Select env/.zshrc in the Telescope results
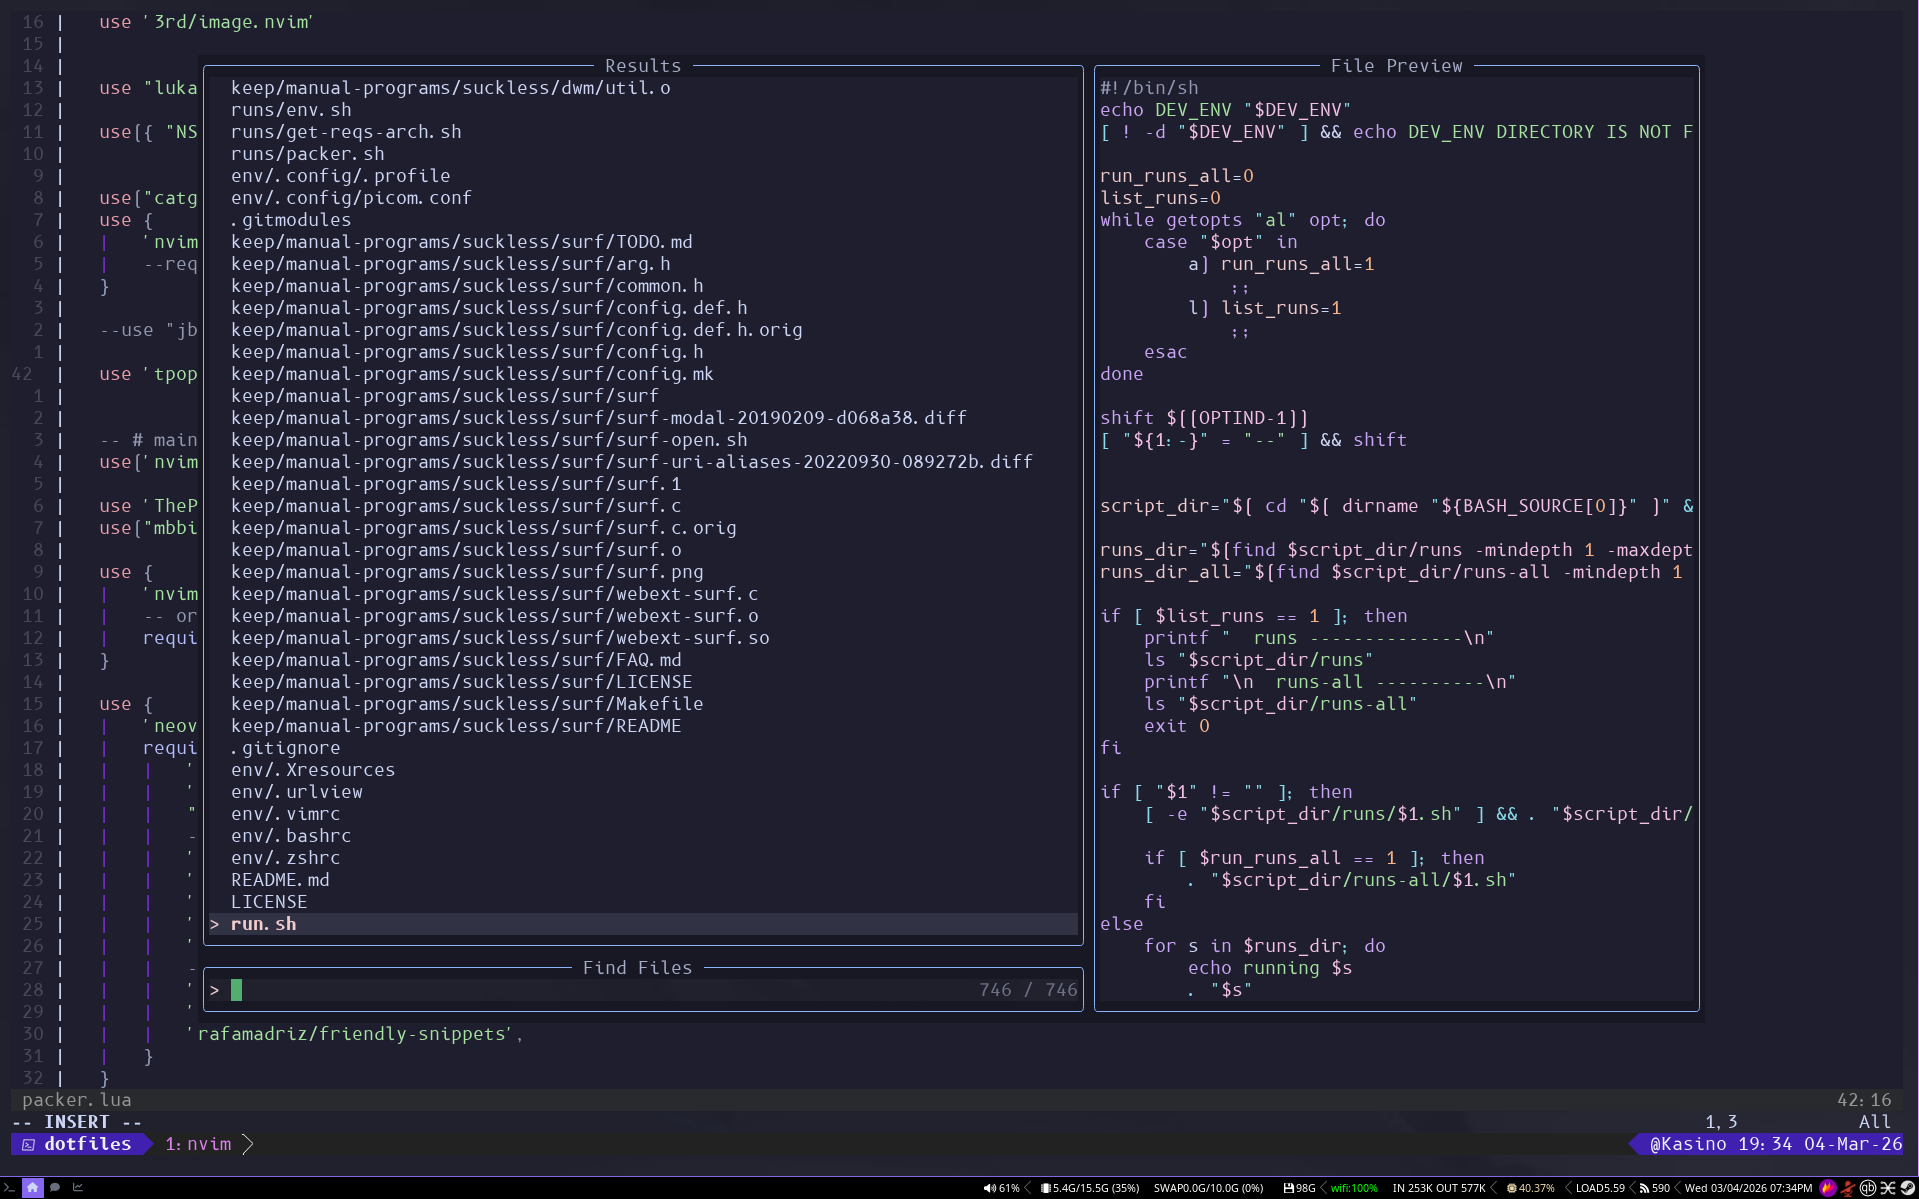Viewport: 1919px width, 1199px height. coord(285,858)
